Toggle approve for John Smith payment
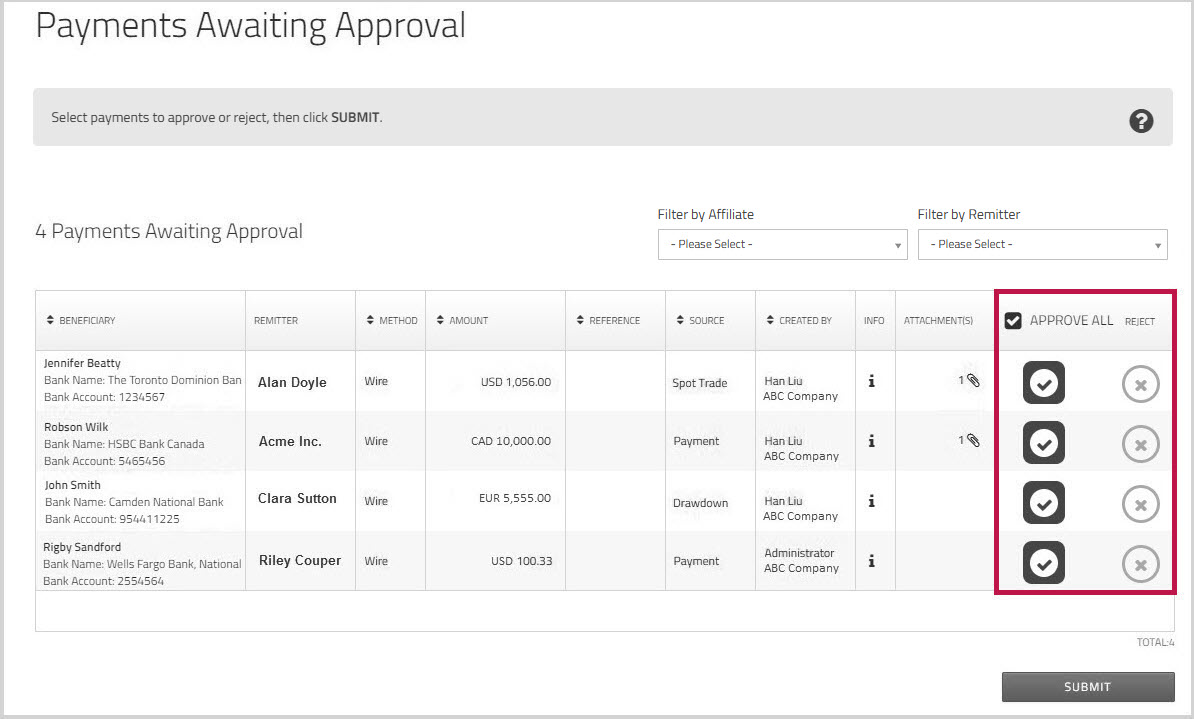 [1043, 504]
